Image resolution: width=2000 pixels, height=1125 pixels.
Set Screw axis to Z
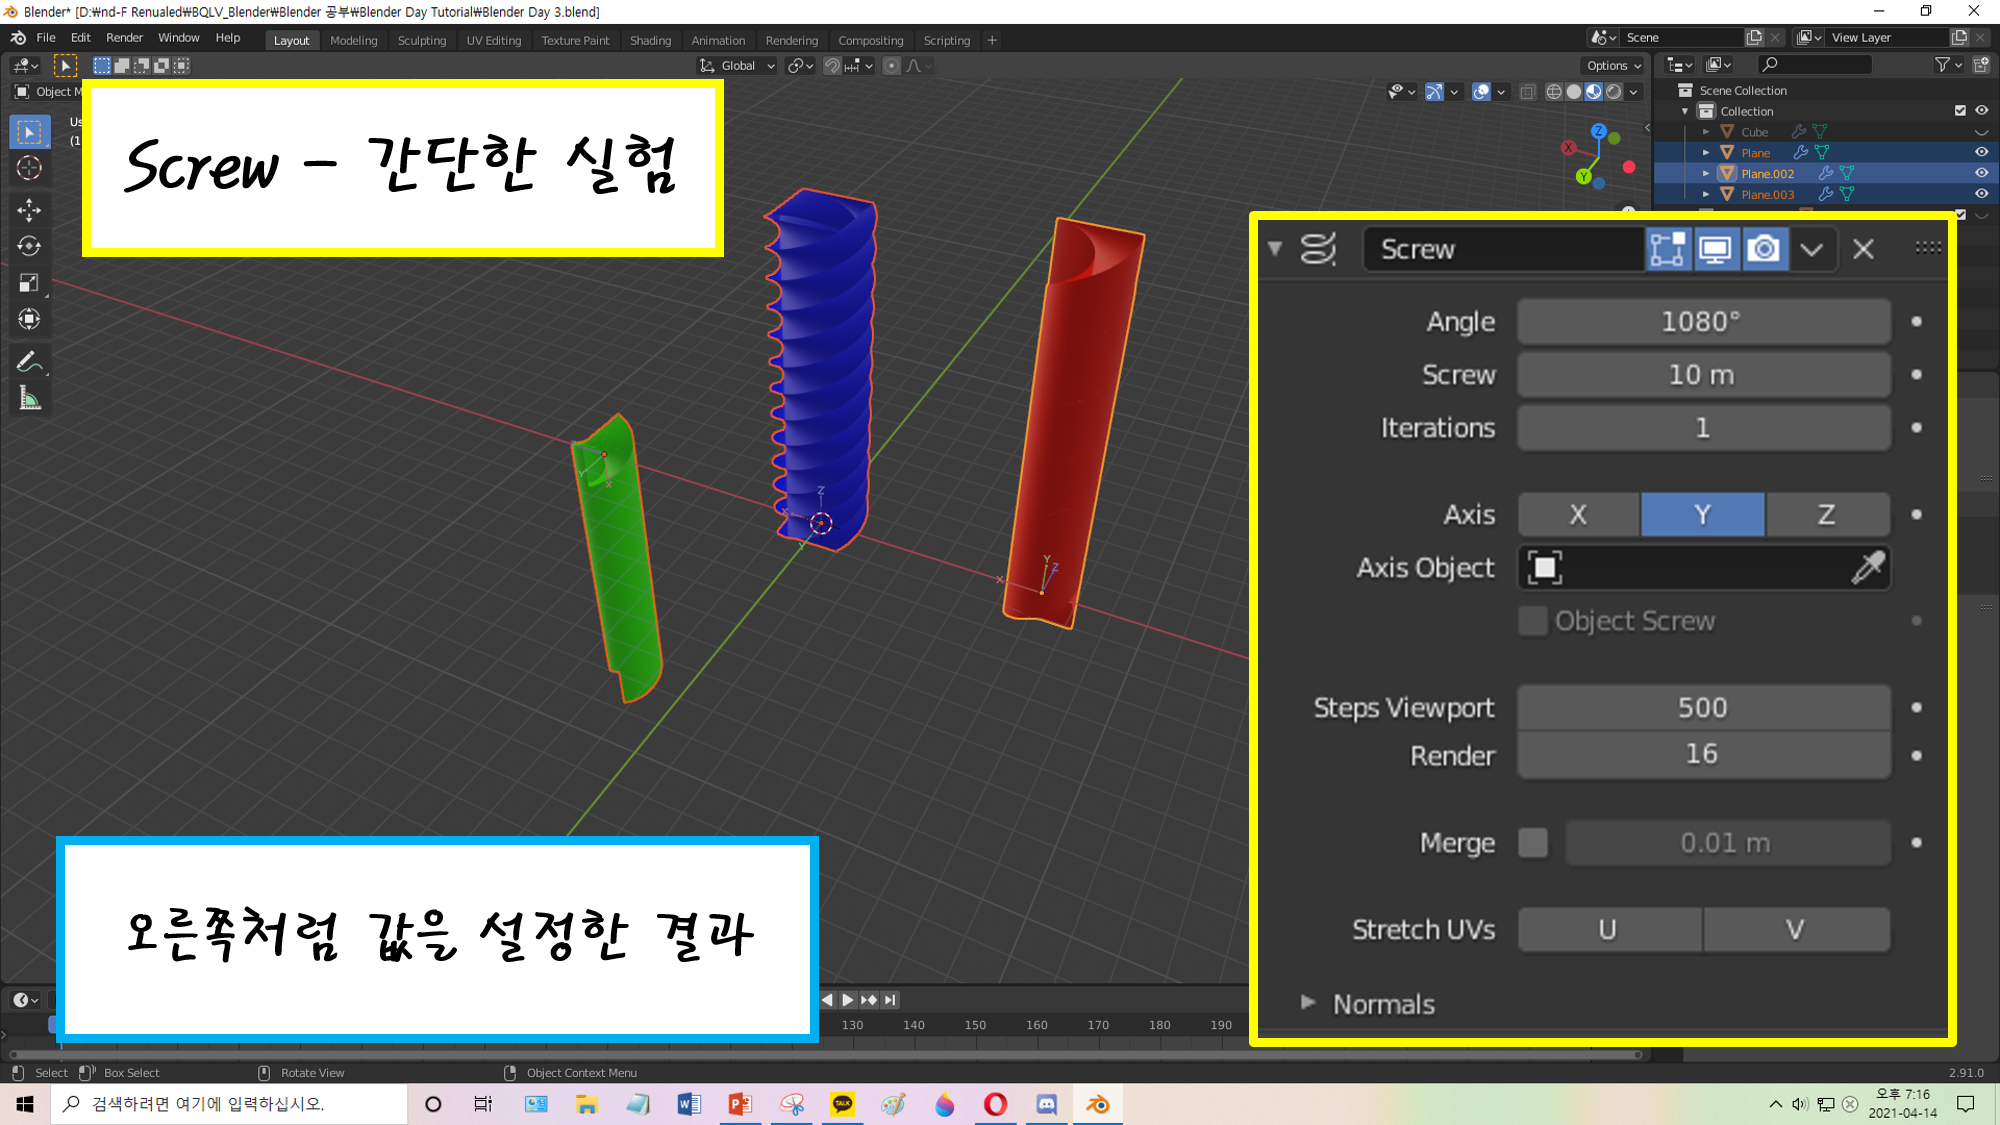[1826, 515]
